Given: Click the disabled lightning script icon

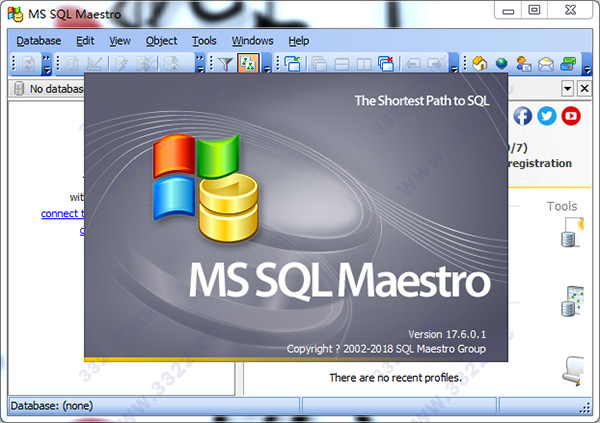Looking at the screenshot, I should pos(121,64).
